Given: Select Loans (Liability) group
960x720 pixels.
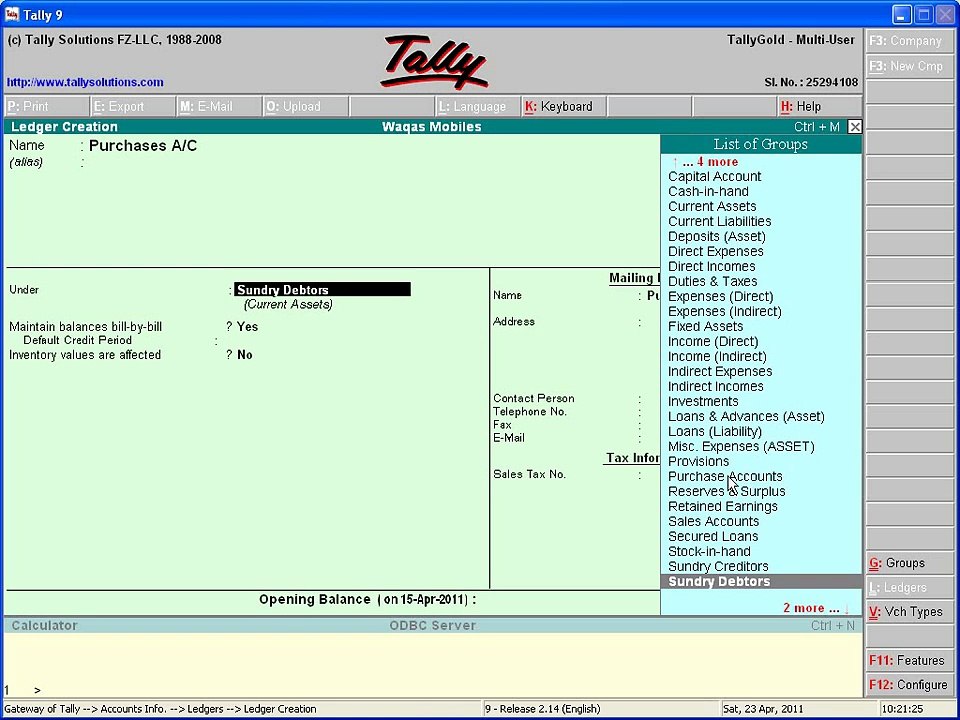Looking at the screenshot, I should pos(715,431).
